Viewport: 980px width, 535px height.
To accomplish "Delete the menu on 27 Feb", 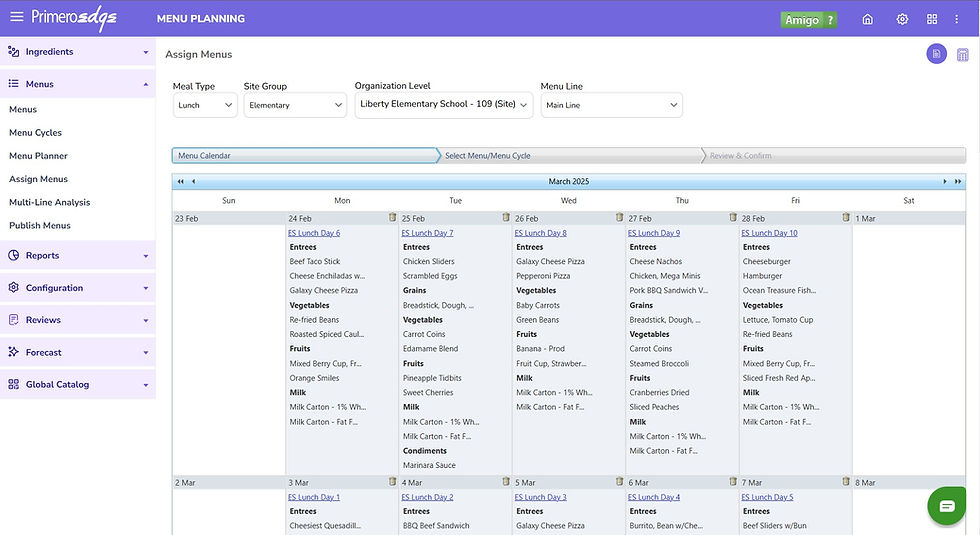I will pos(733,218).
